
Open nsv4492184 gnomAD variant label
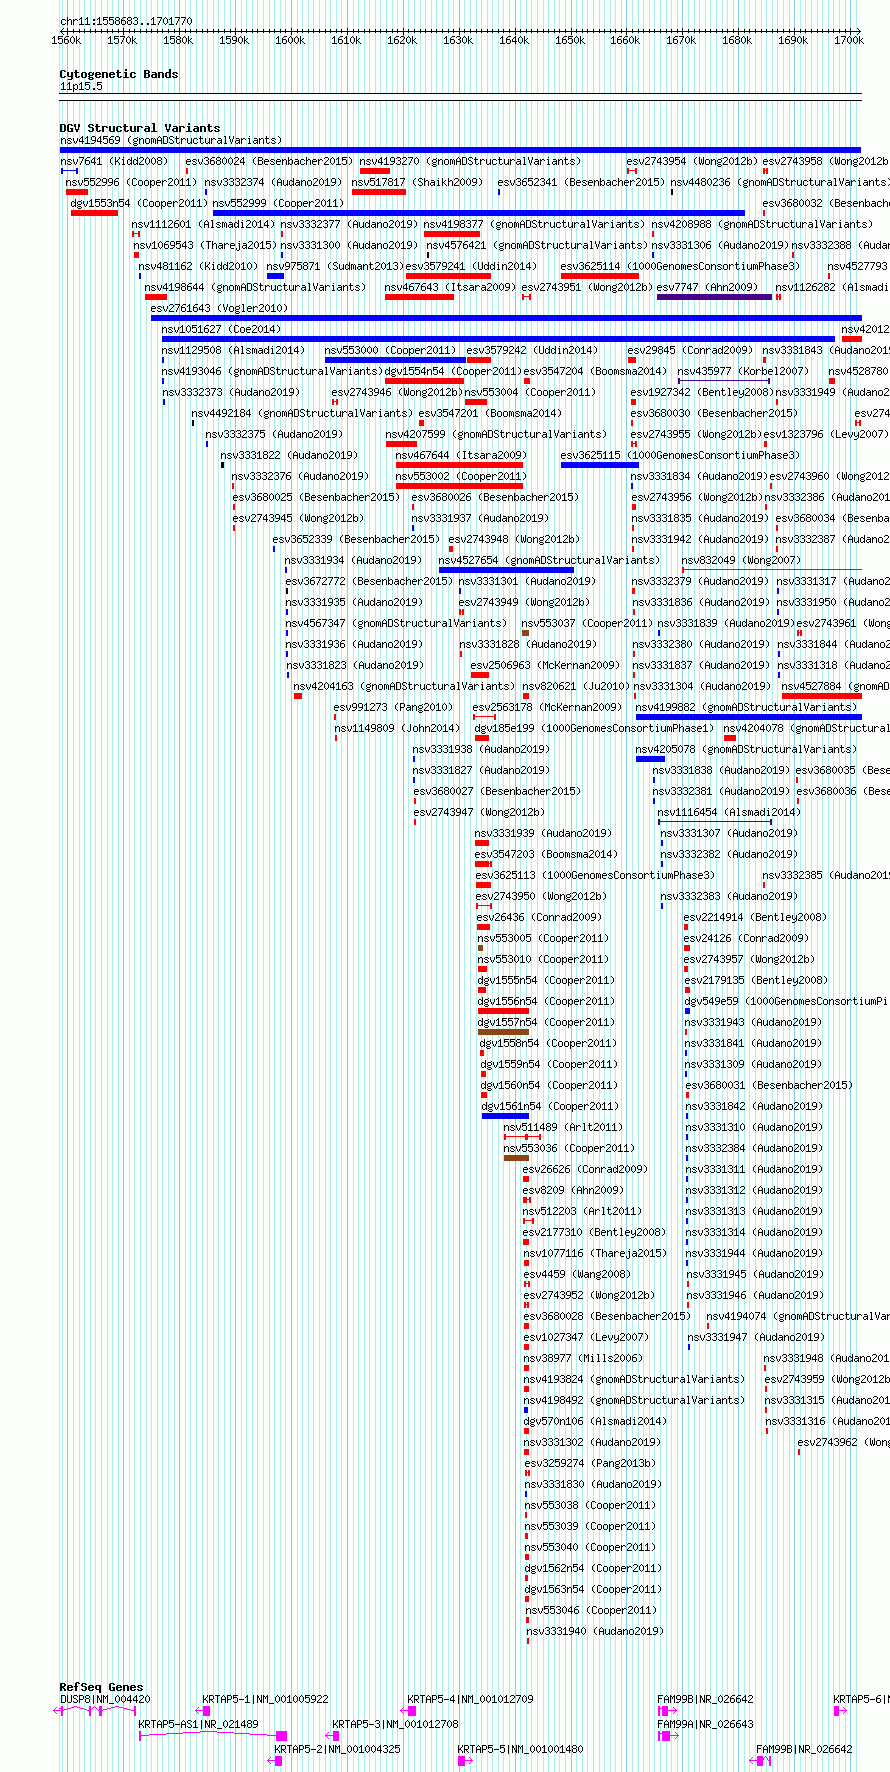[302, 413]
